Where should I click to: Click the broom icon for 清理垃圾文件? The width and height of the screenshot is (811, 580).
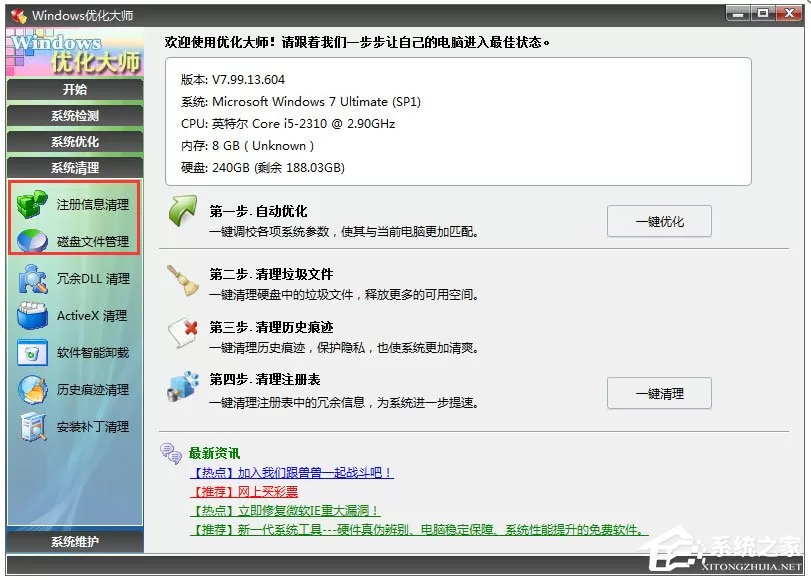pos(183,281)
